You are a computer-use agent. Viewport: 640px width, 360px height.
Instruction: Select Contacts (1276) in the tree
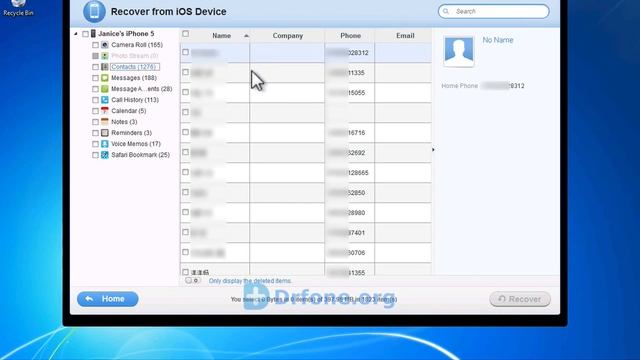(x=134, y=67)
